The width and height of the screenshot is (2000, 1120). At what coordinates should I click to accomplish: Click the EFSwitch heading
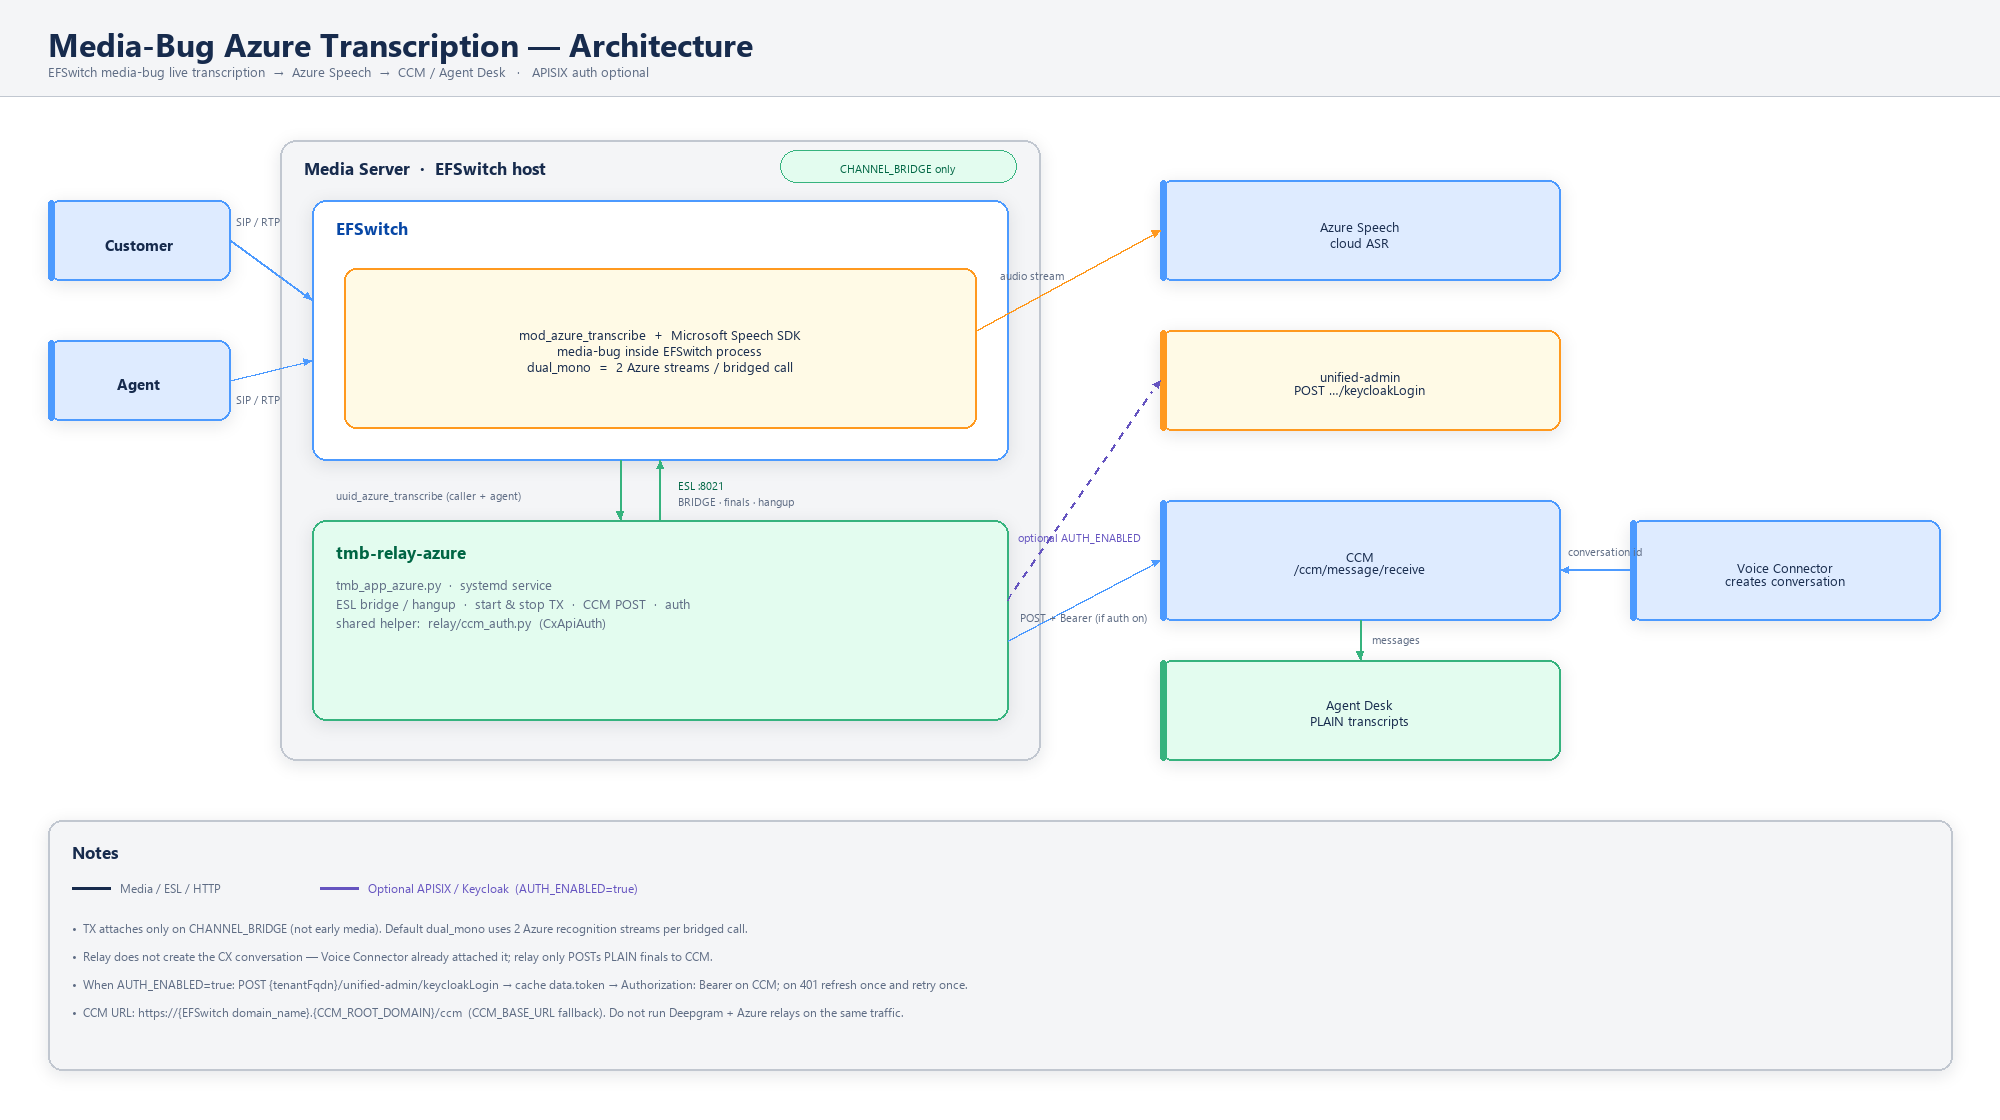(372, 229)
